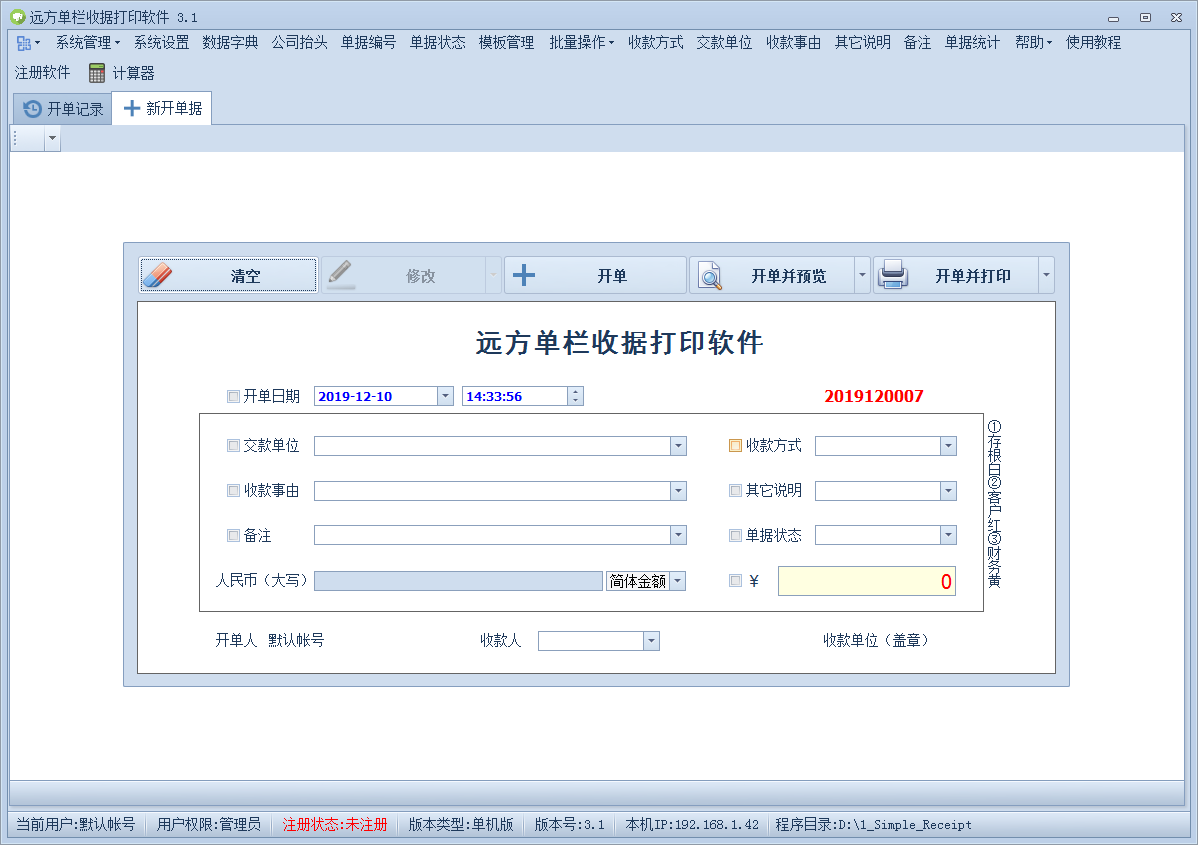The image size is (1198, 845).
Task: Click the green application icon in title bar
Action: [x=18, y=17]
